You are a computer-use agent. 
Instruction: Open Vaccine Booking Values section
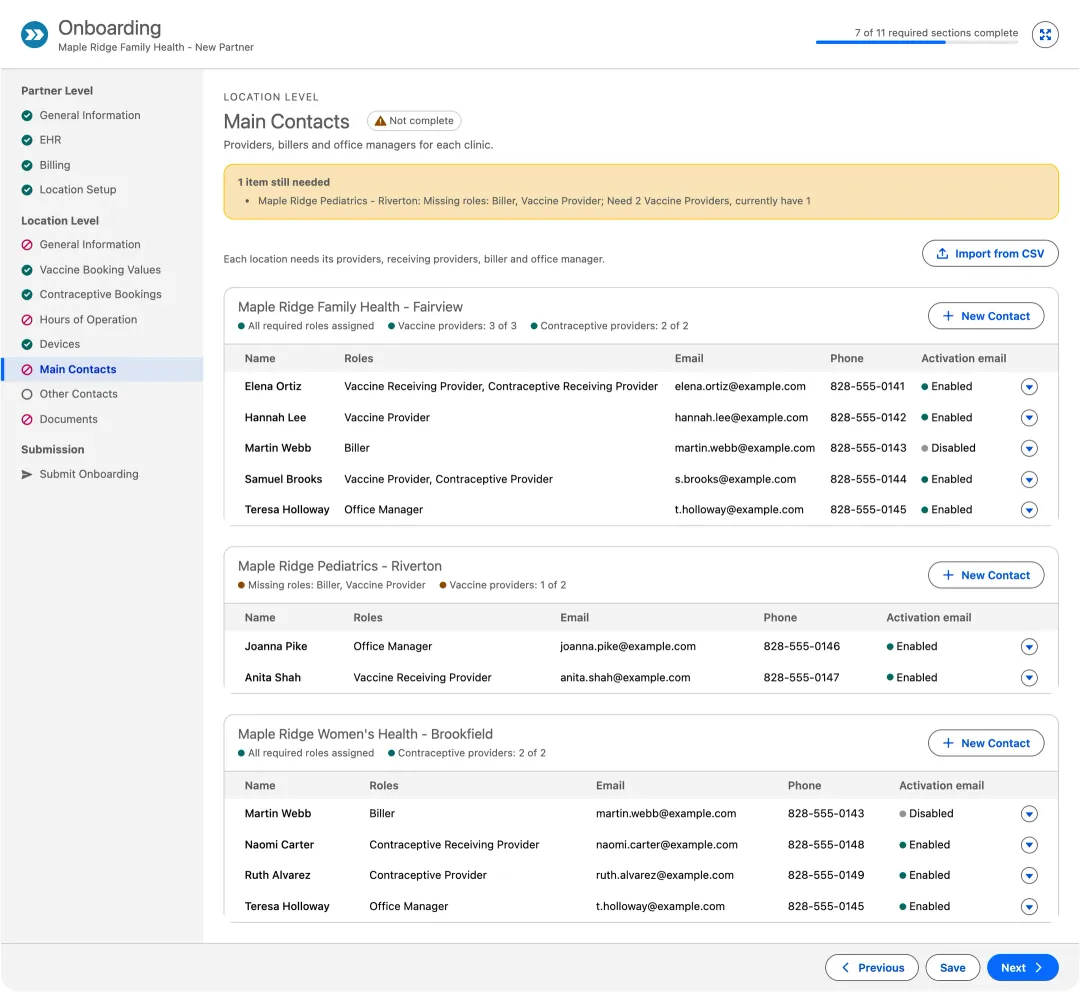[100, 270]
